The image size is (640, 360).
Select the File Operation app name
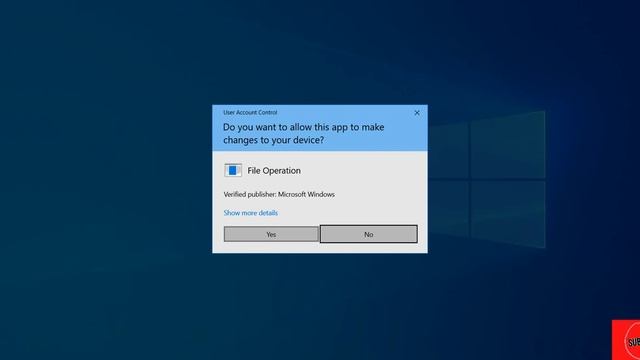point(274,171)
